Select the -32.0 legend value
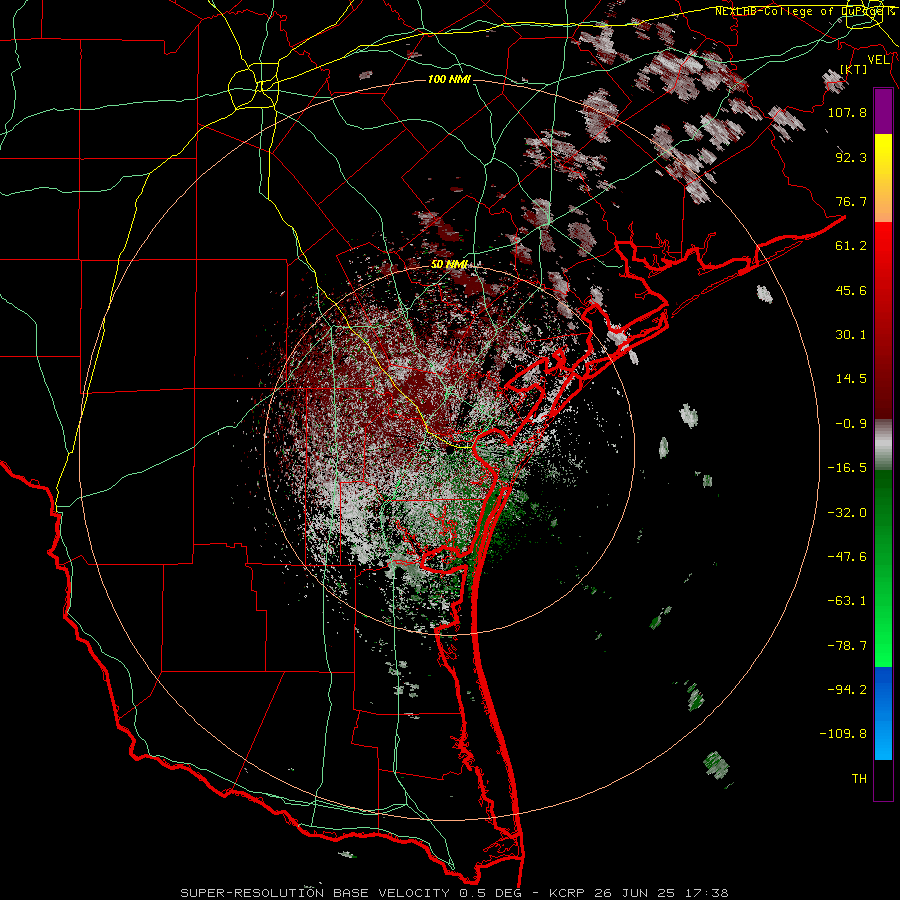The height and width of the screenshot is (900, 900). coord(847,513)
